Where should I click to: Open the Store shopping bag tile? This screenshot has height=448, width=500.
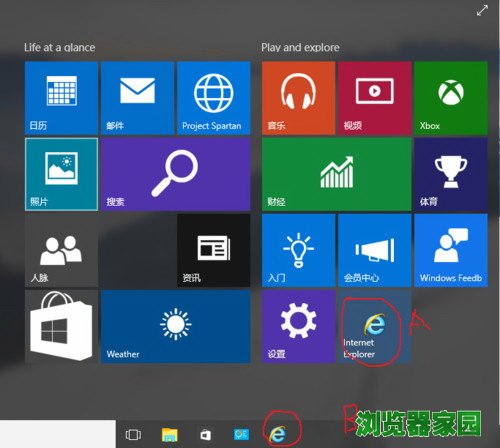pos(61,326)
